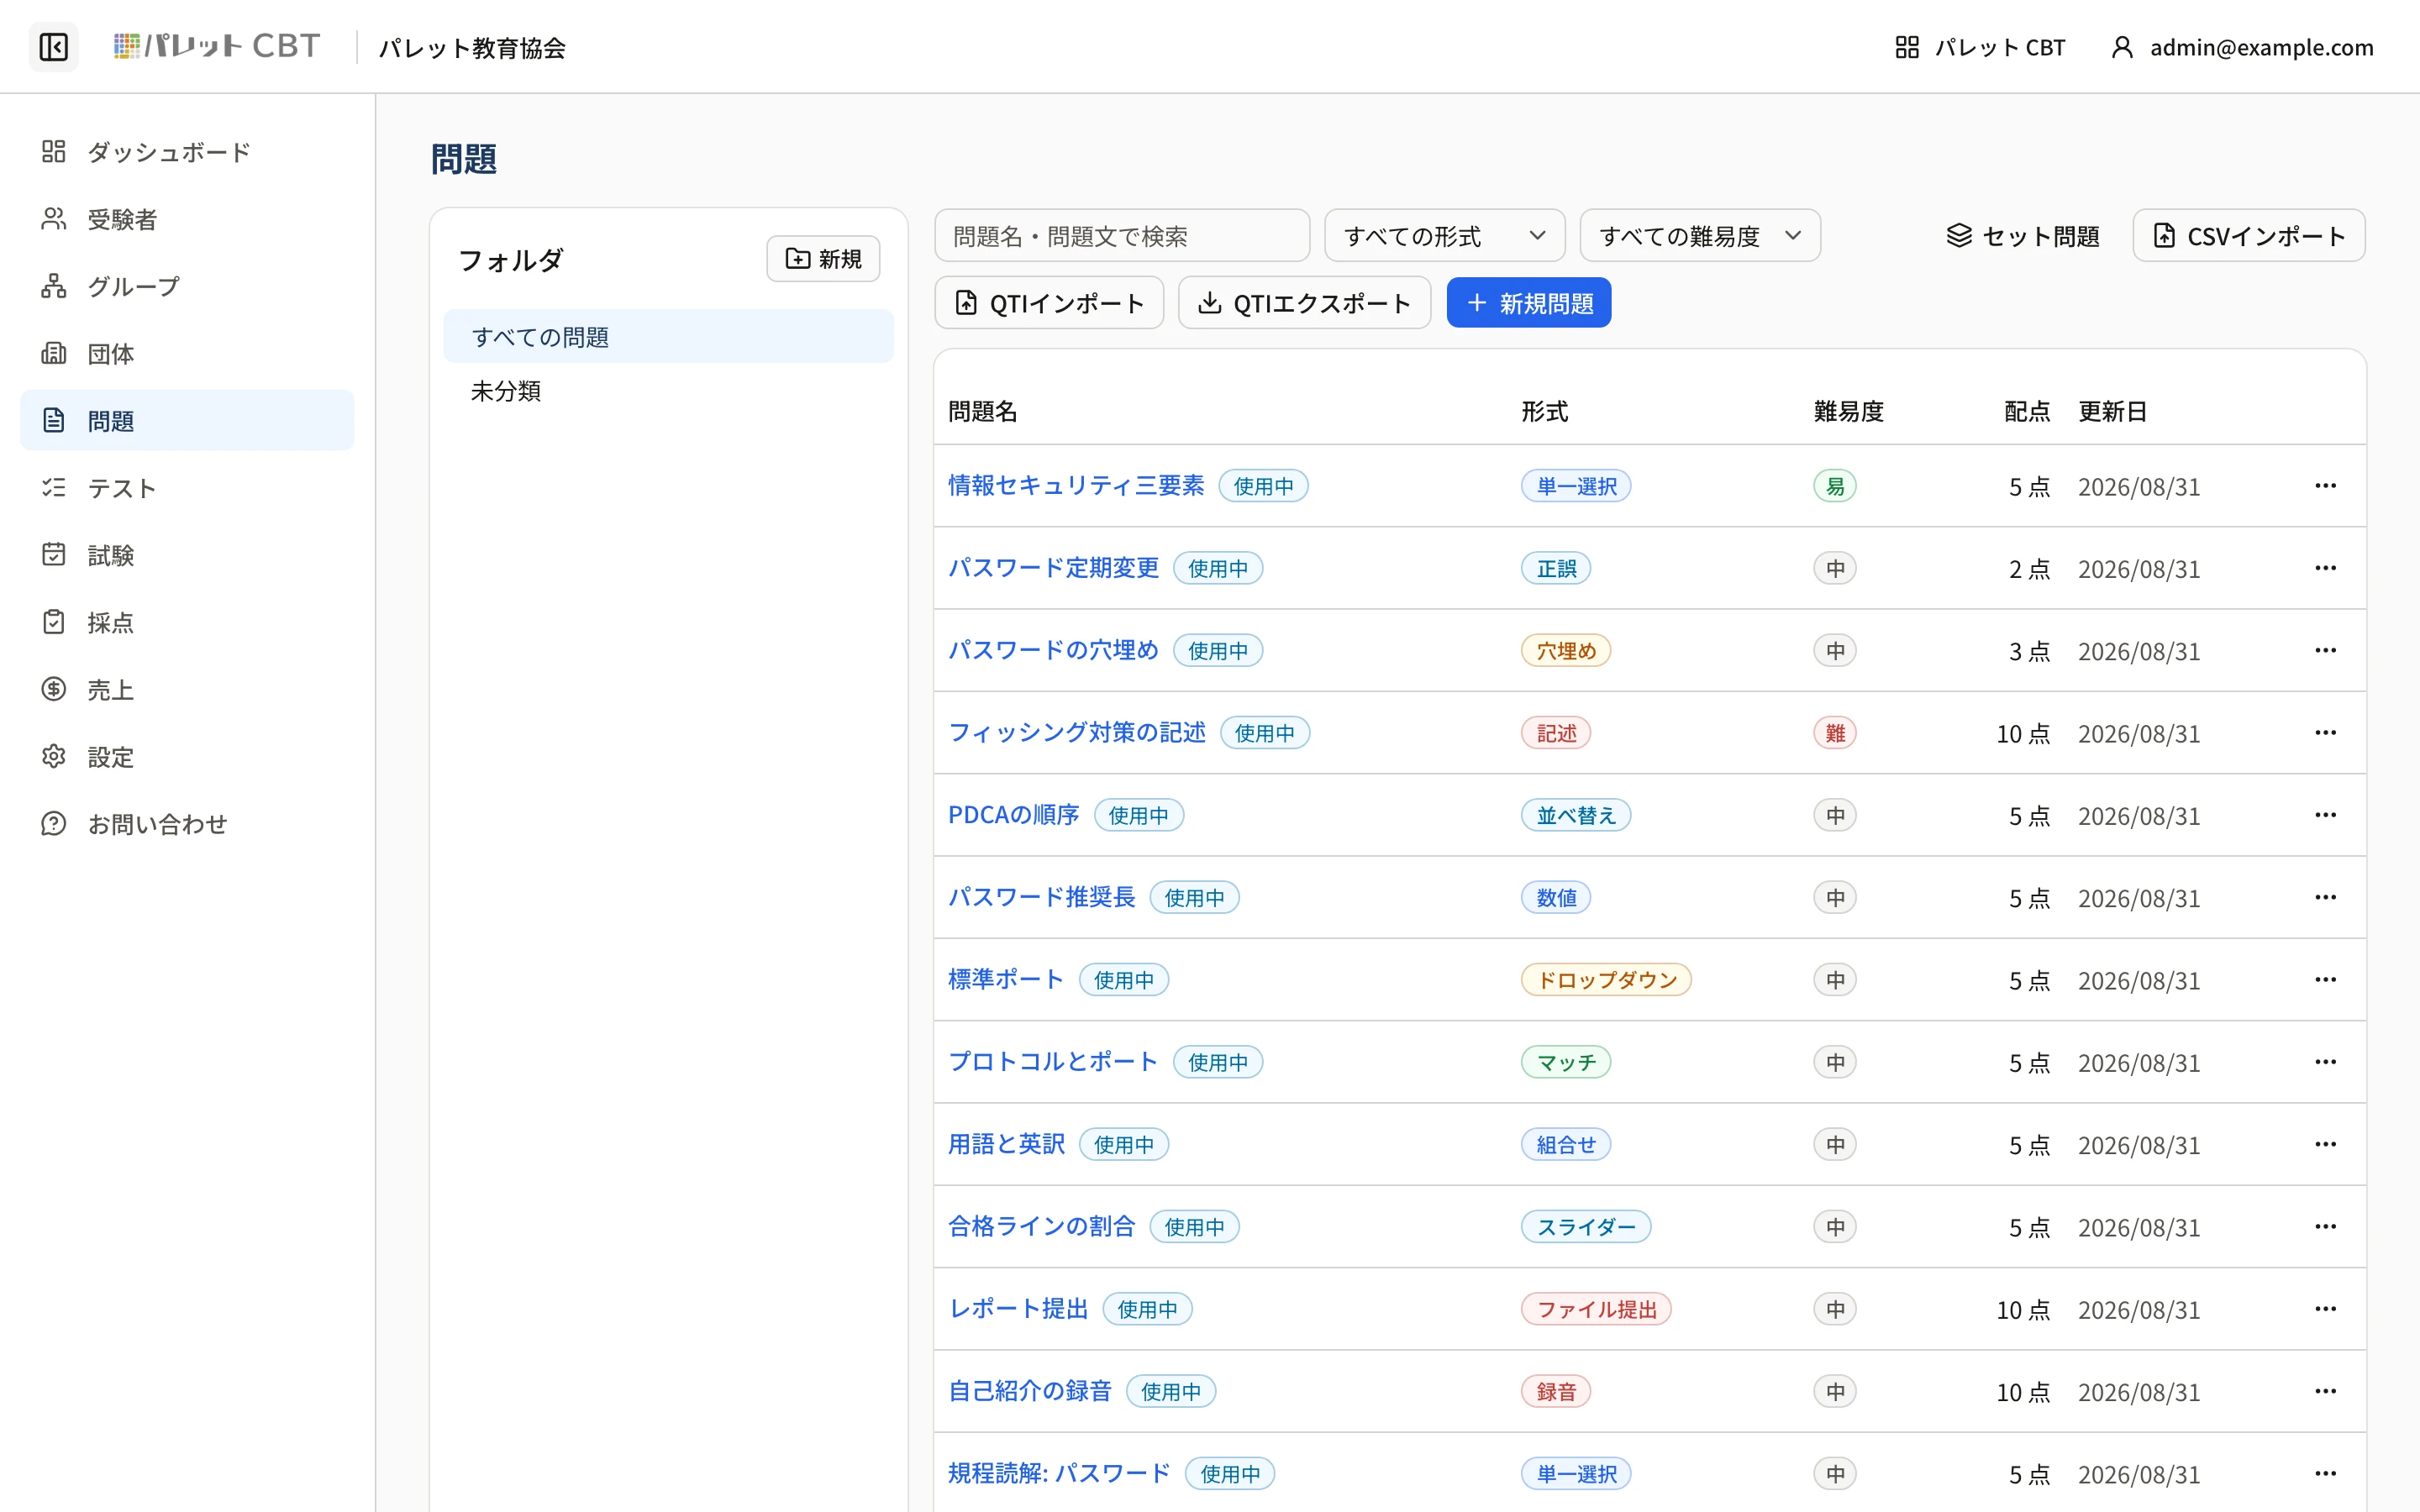Open more options for レポート提出 row
Viewport: 2420px width, 1512px height.
click(x=2325, y=1309)
